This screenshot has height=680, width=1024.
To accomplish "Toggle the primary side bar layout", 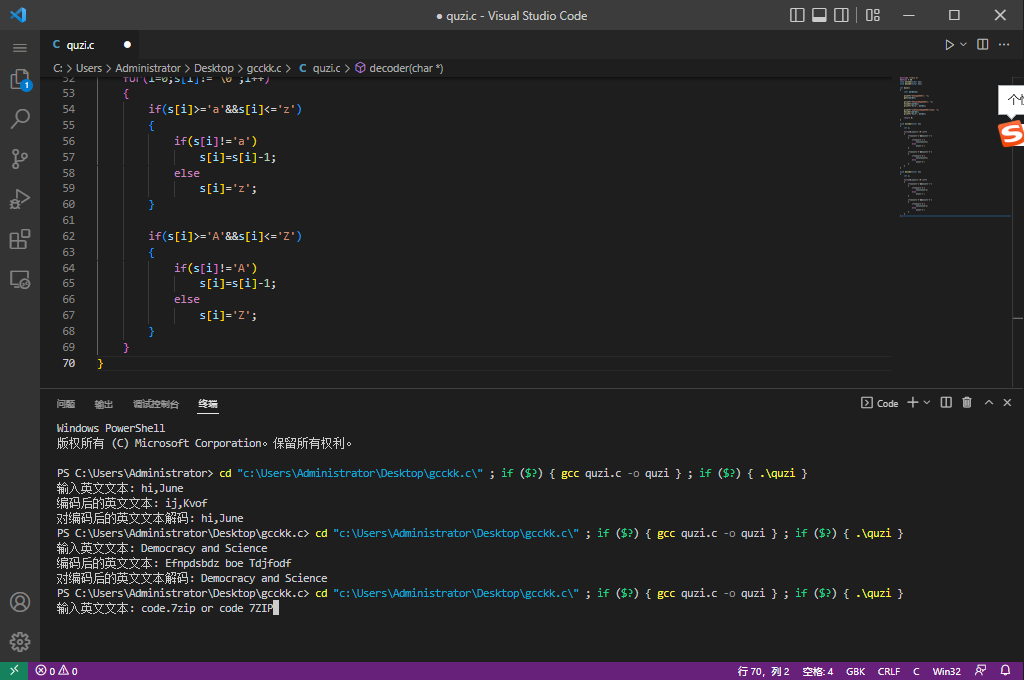I will tap(797, 16).
